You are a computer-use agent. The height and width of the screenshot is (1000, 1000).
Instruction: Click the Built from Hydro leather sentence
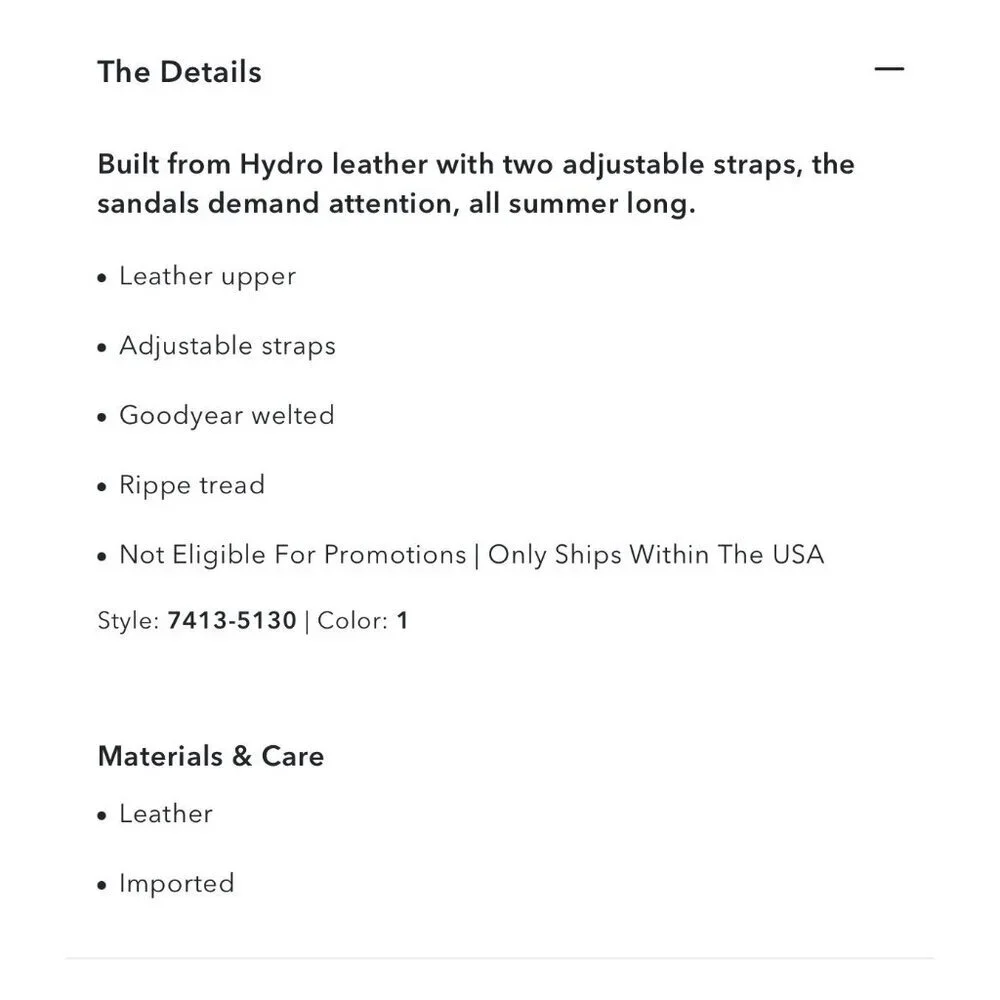[x=476, y=165]
